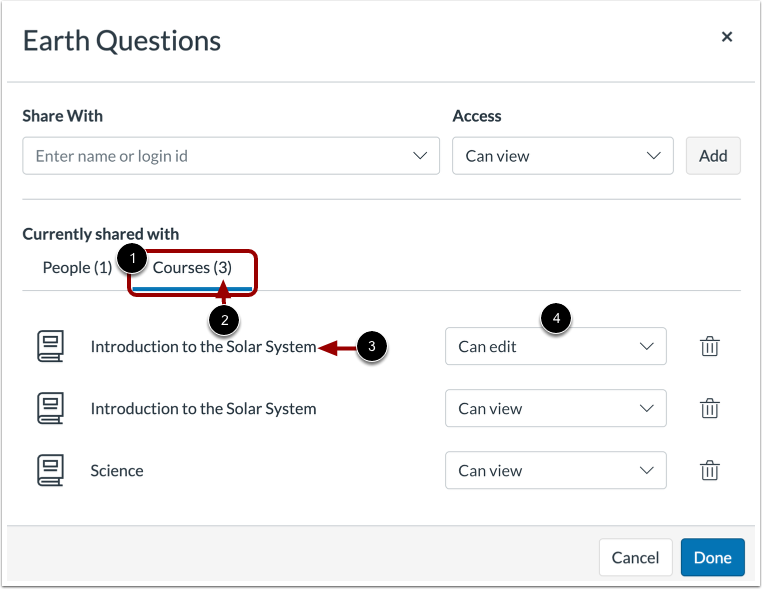This screenshot has width=762, height=589.
Task: Select the Courses (3) tab
Action: (192, 268)
